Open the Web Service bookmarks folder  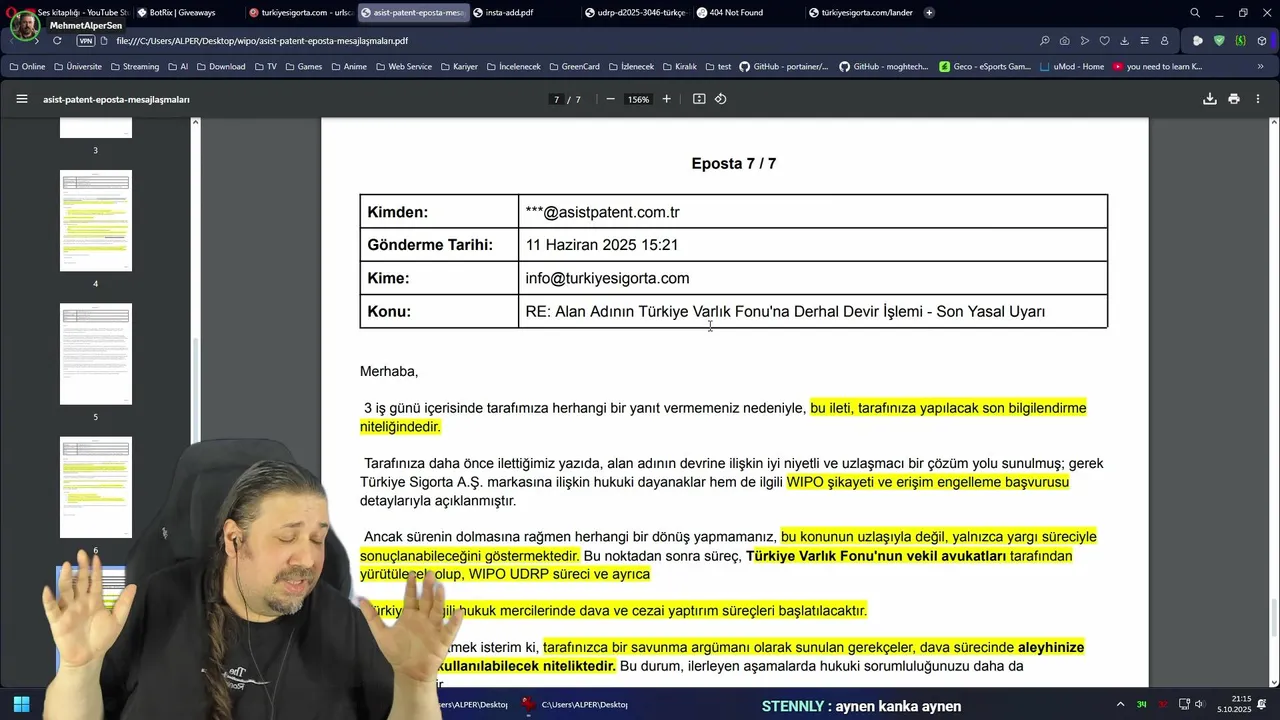point(404,67)
